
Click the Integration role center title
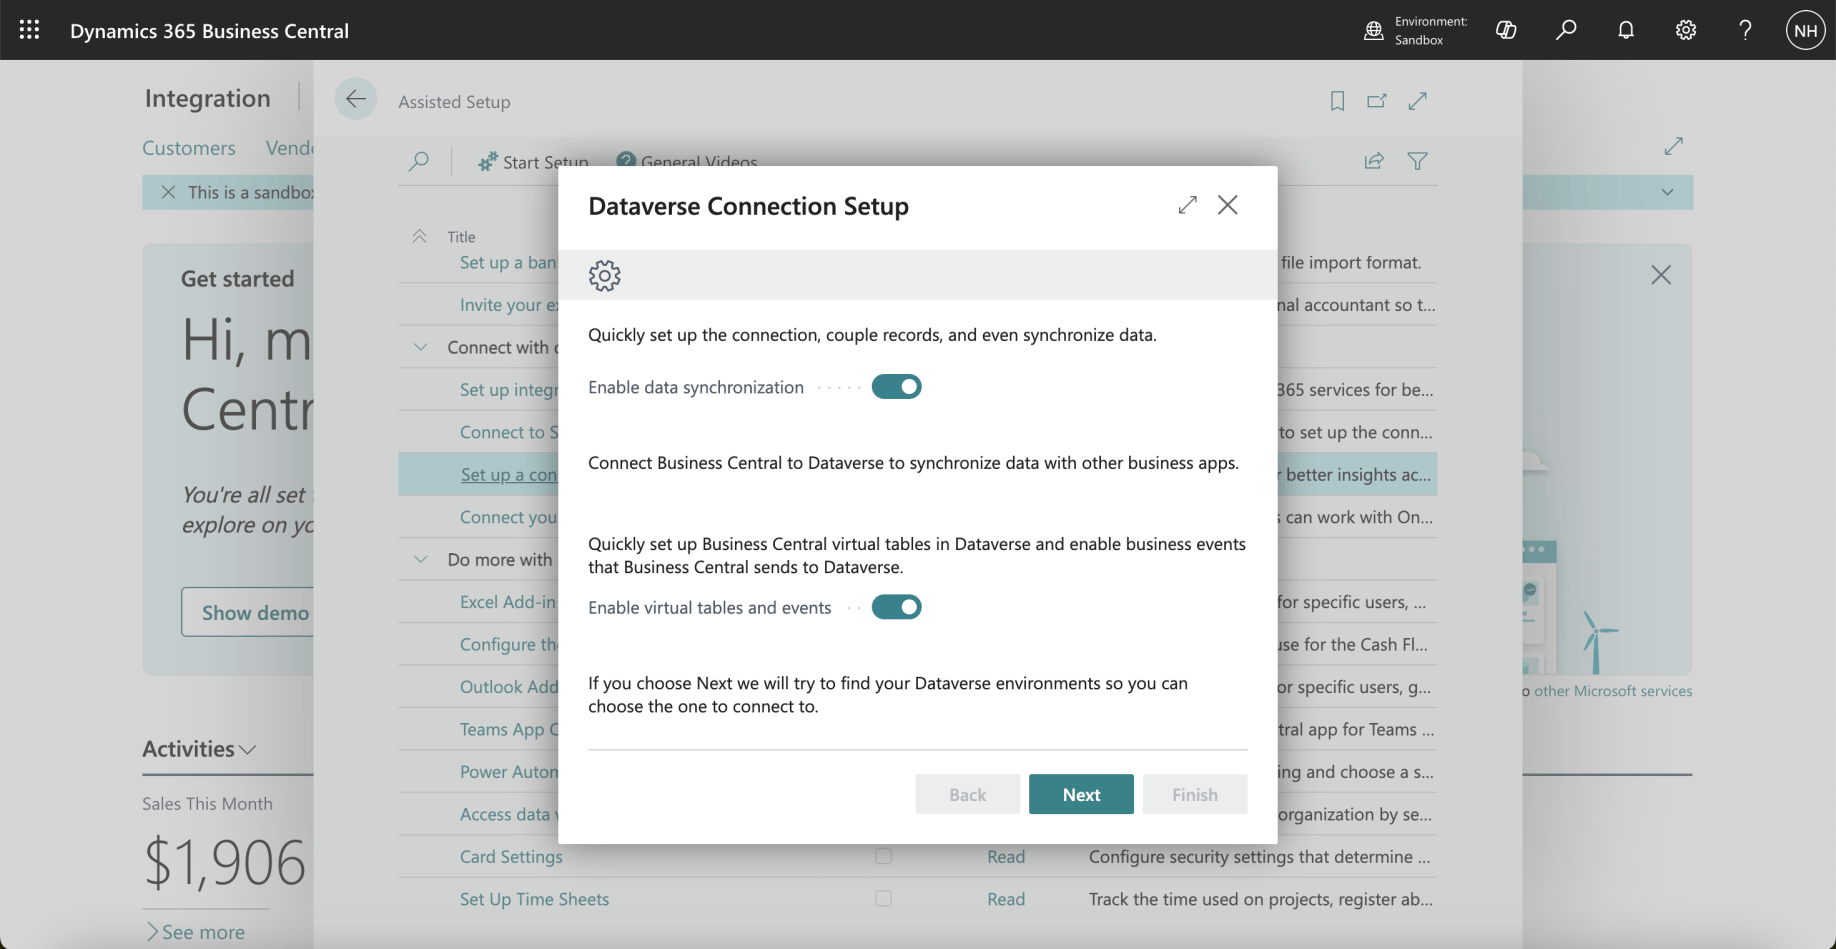coord(208,98)
